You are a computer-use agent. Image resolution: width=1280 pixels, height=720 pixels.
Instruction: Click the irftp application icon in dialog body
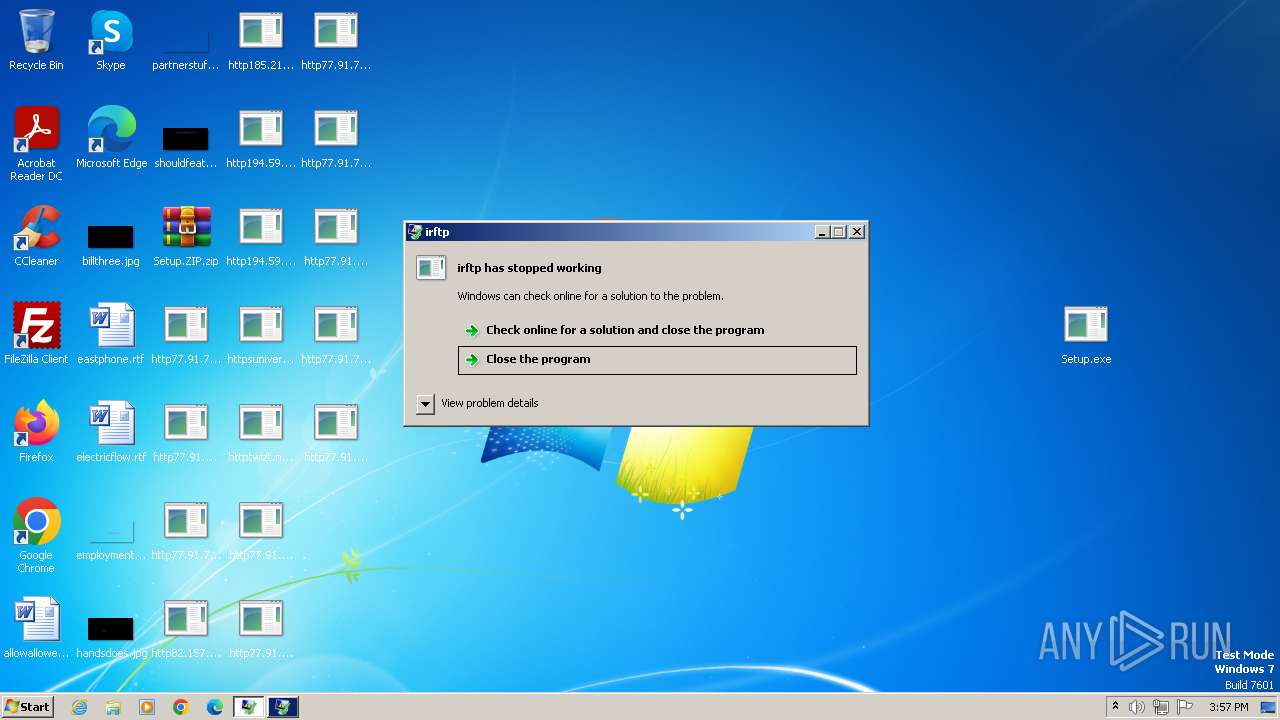430,268
